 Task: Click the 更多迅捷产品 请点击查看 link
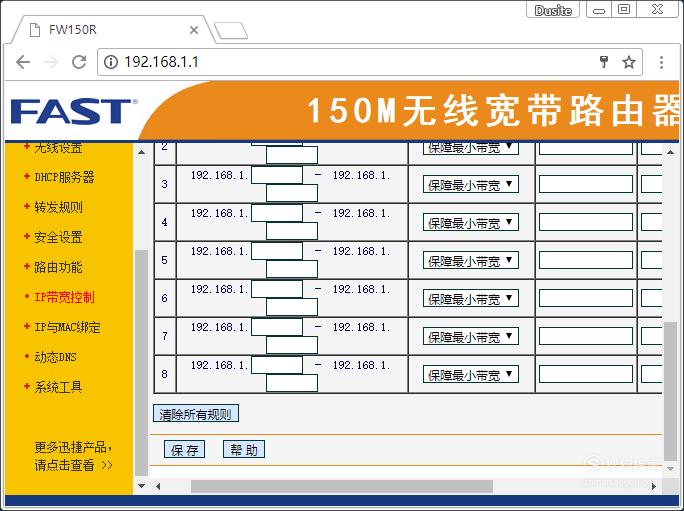click(73, 456)
